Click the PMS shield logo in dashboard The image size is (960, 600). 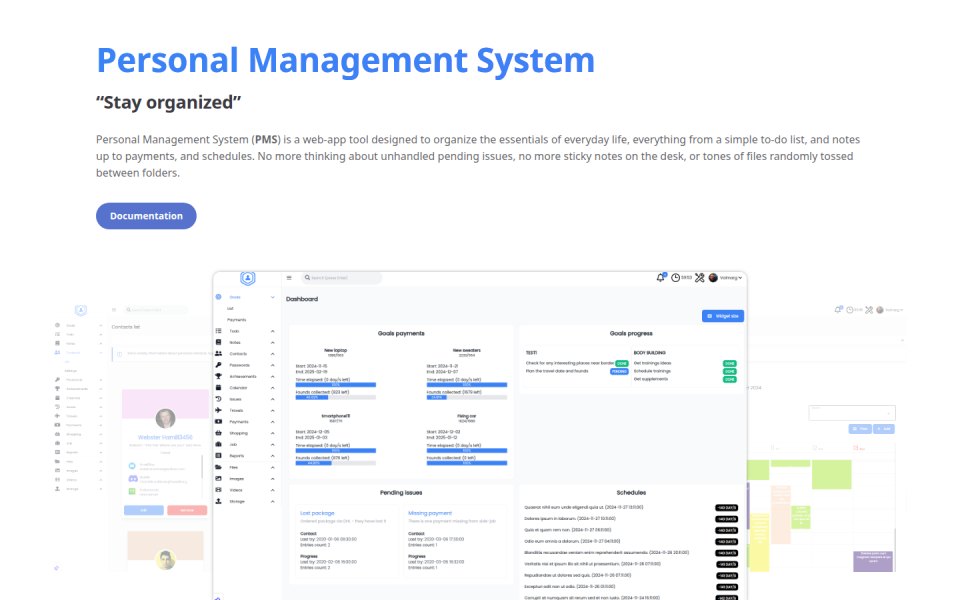(x=247, y=279)
